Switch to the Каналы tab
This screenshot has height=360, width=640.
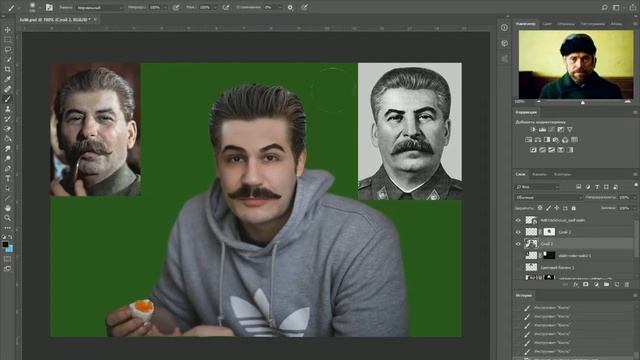[539, 174]
